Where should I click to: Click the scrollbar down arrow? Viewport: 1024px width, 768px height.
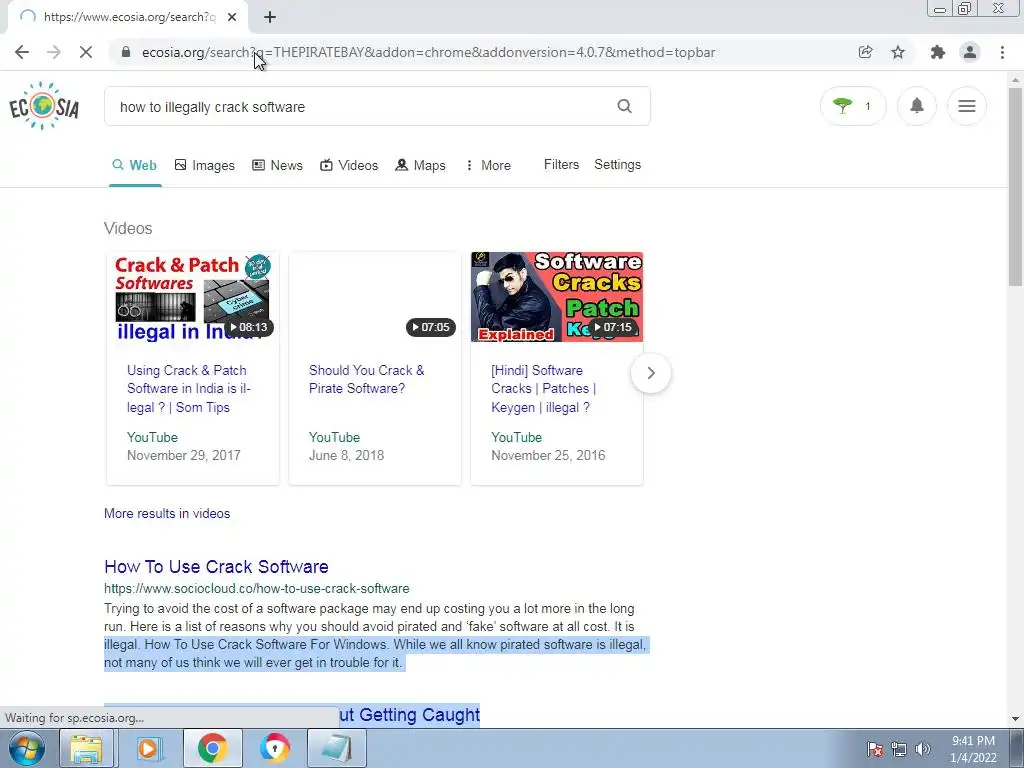[1015, 718]
